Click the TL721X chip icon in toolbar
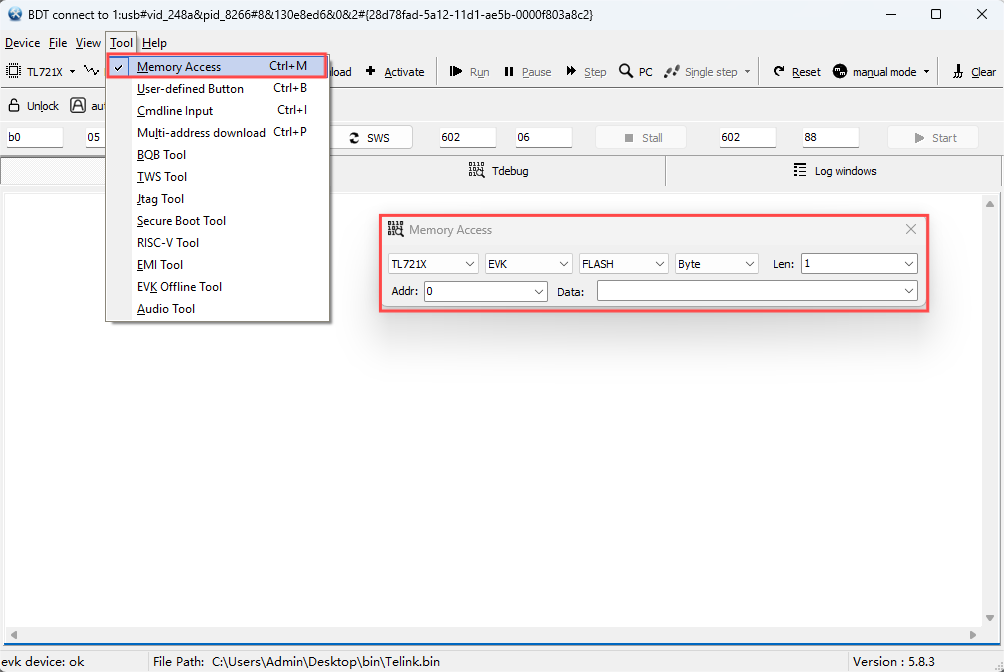The image size is (1004, 672). 13,71
